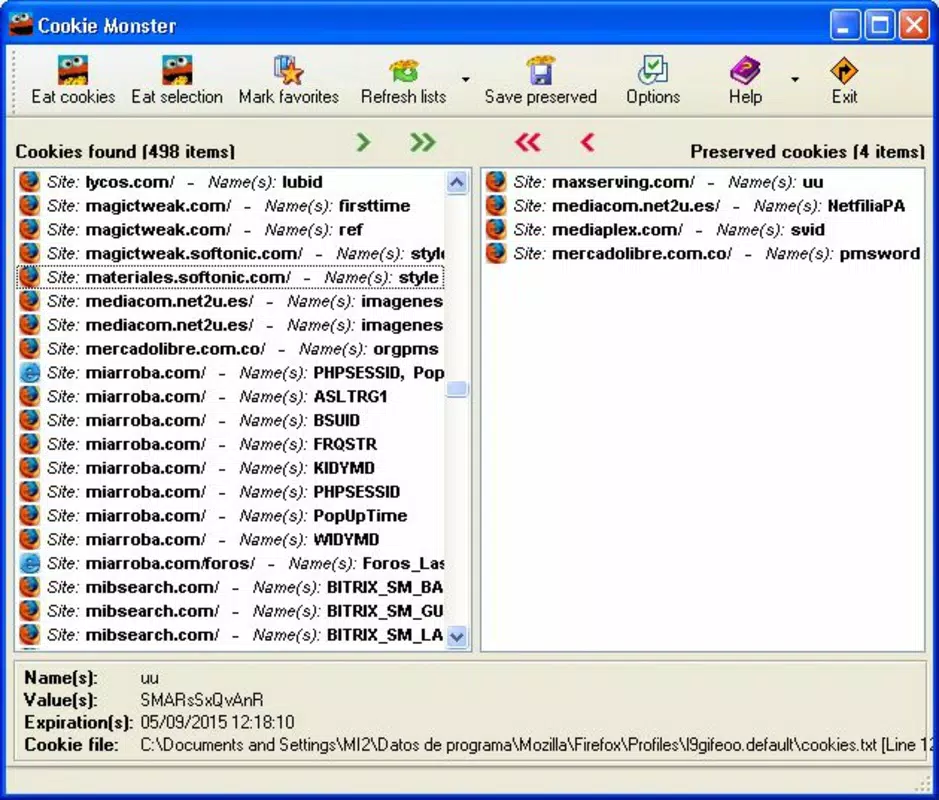Close the Cookie Monster window
Screen dimensions: 939x800
click(x=914, y=25)
